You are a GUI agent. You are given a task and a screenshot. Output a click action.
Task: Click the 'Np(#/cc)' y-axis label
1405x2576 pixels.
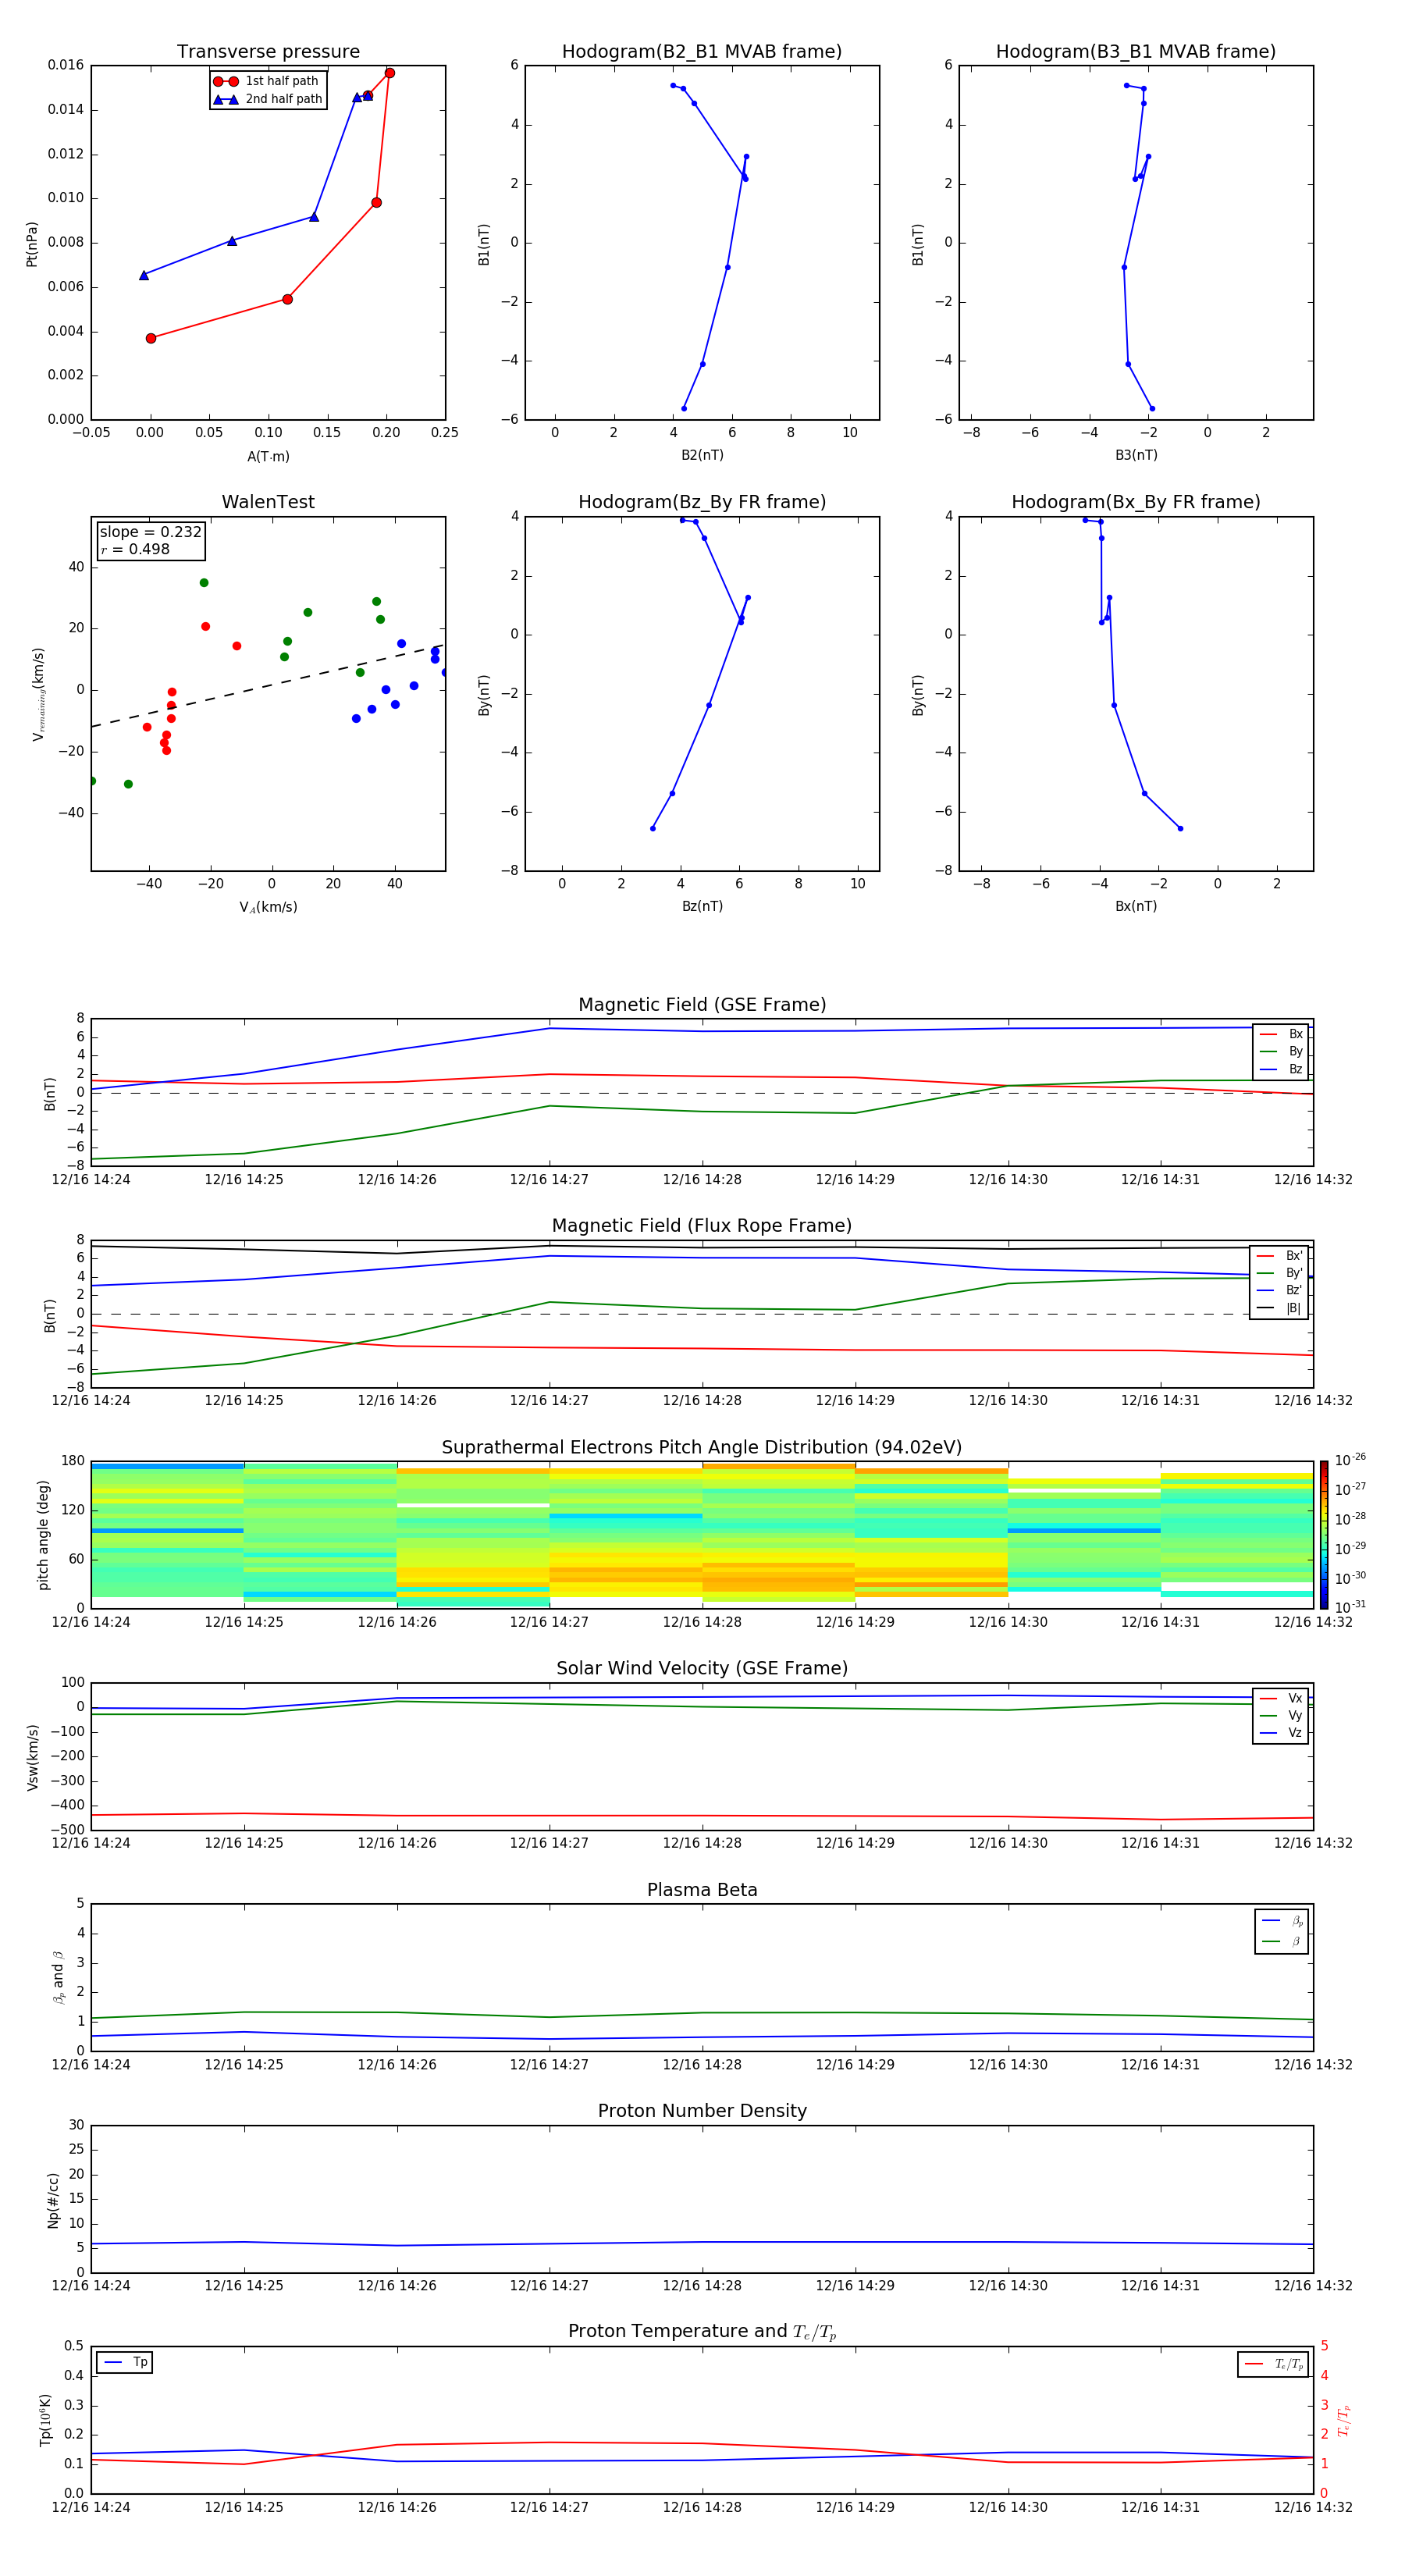(54, 2200)
